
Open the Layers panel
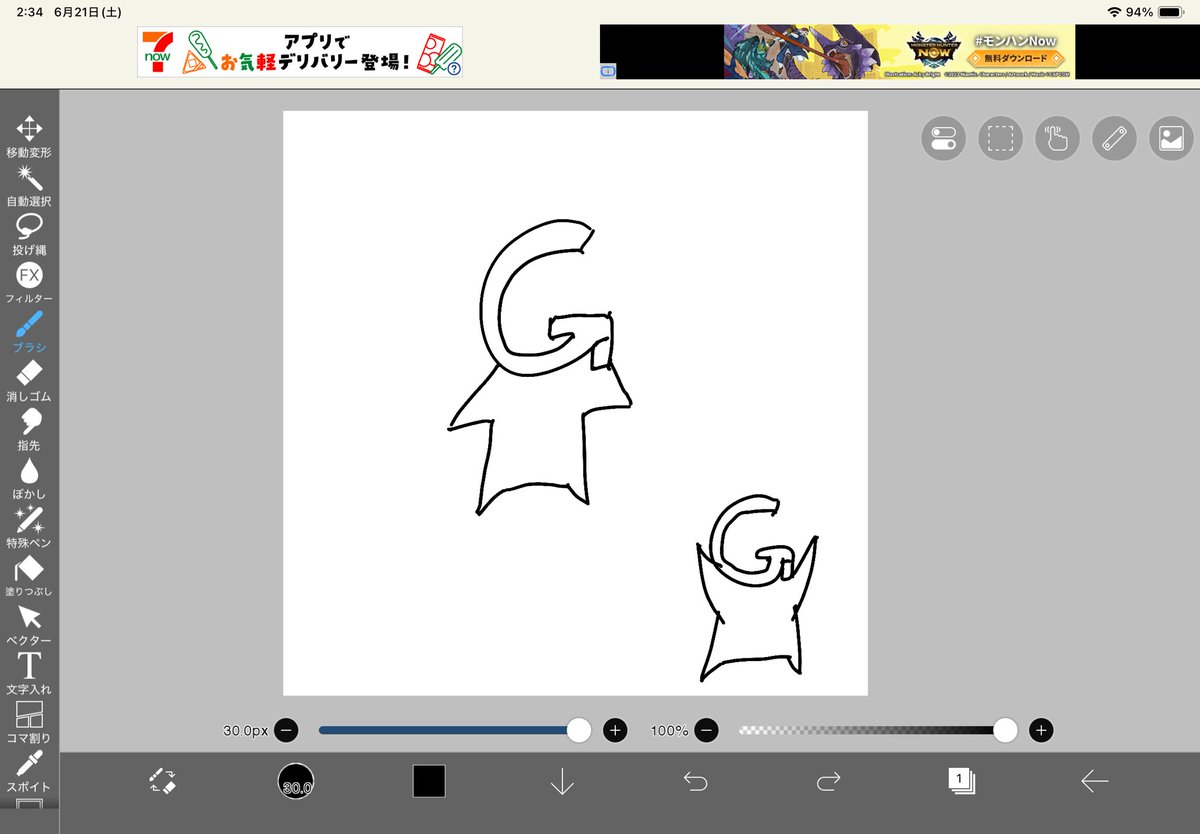coord(962,783)
